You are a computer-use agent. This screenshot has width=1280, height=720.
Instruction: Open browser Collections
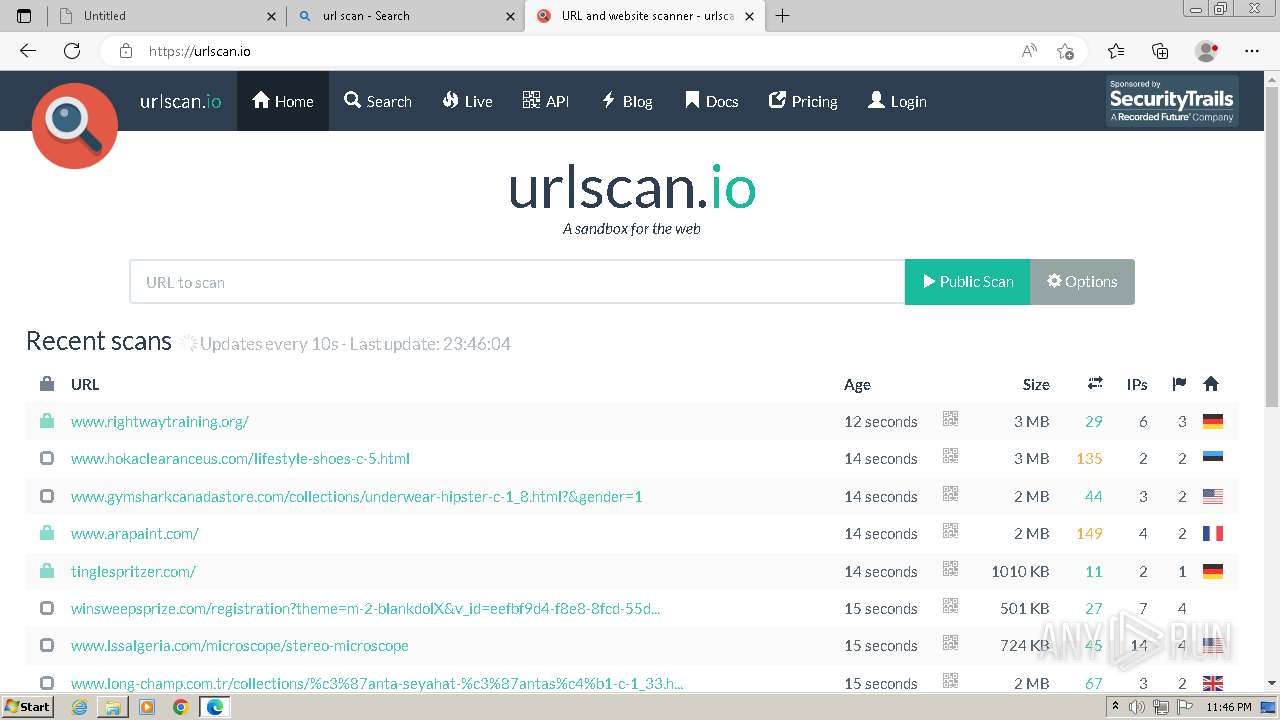[x=1160, y=51]
